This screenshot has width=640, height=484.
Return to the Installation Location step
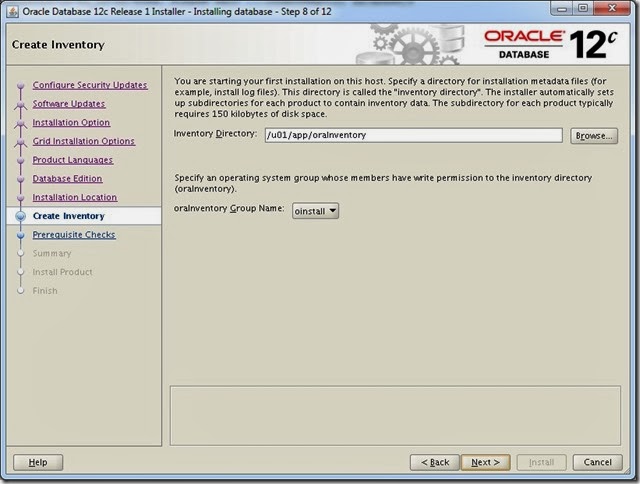[x=75, y=197]
